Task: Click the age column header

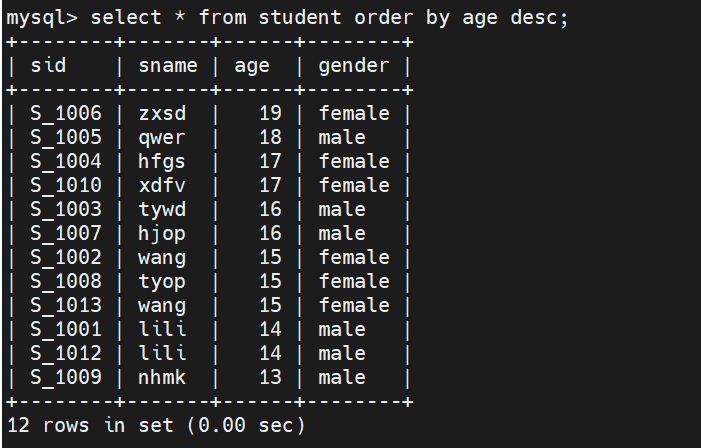Action: pyautogui.click(x=252, y=66)
